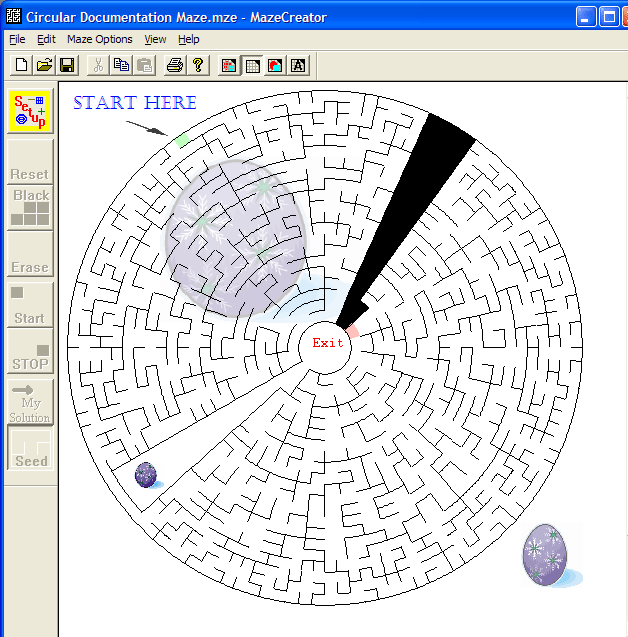This screenshot has width=628, height=637.
Task: Print the maze using printer icon
Action: click(175, 65)
